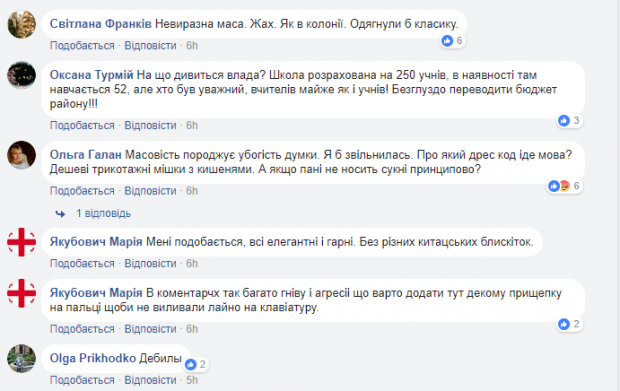
Task: Click Olga Prikhodko's avatar image
Action: coord(22,358)
